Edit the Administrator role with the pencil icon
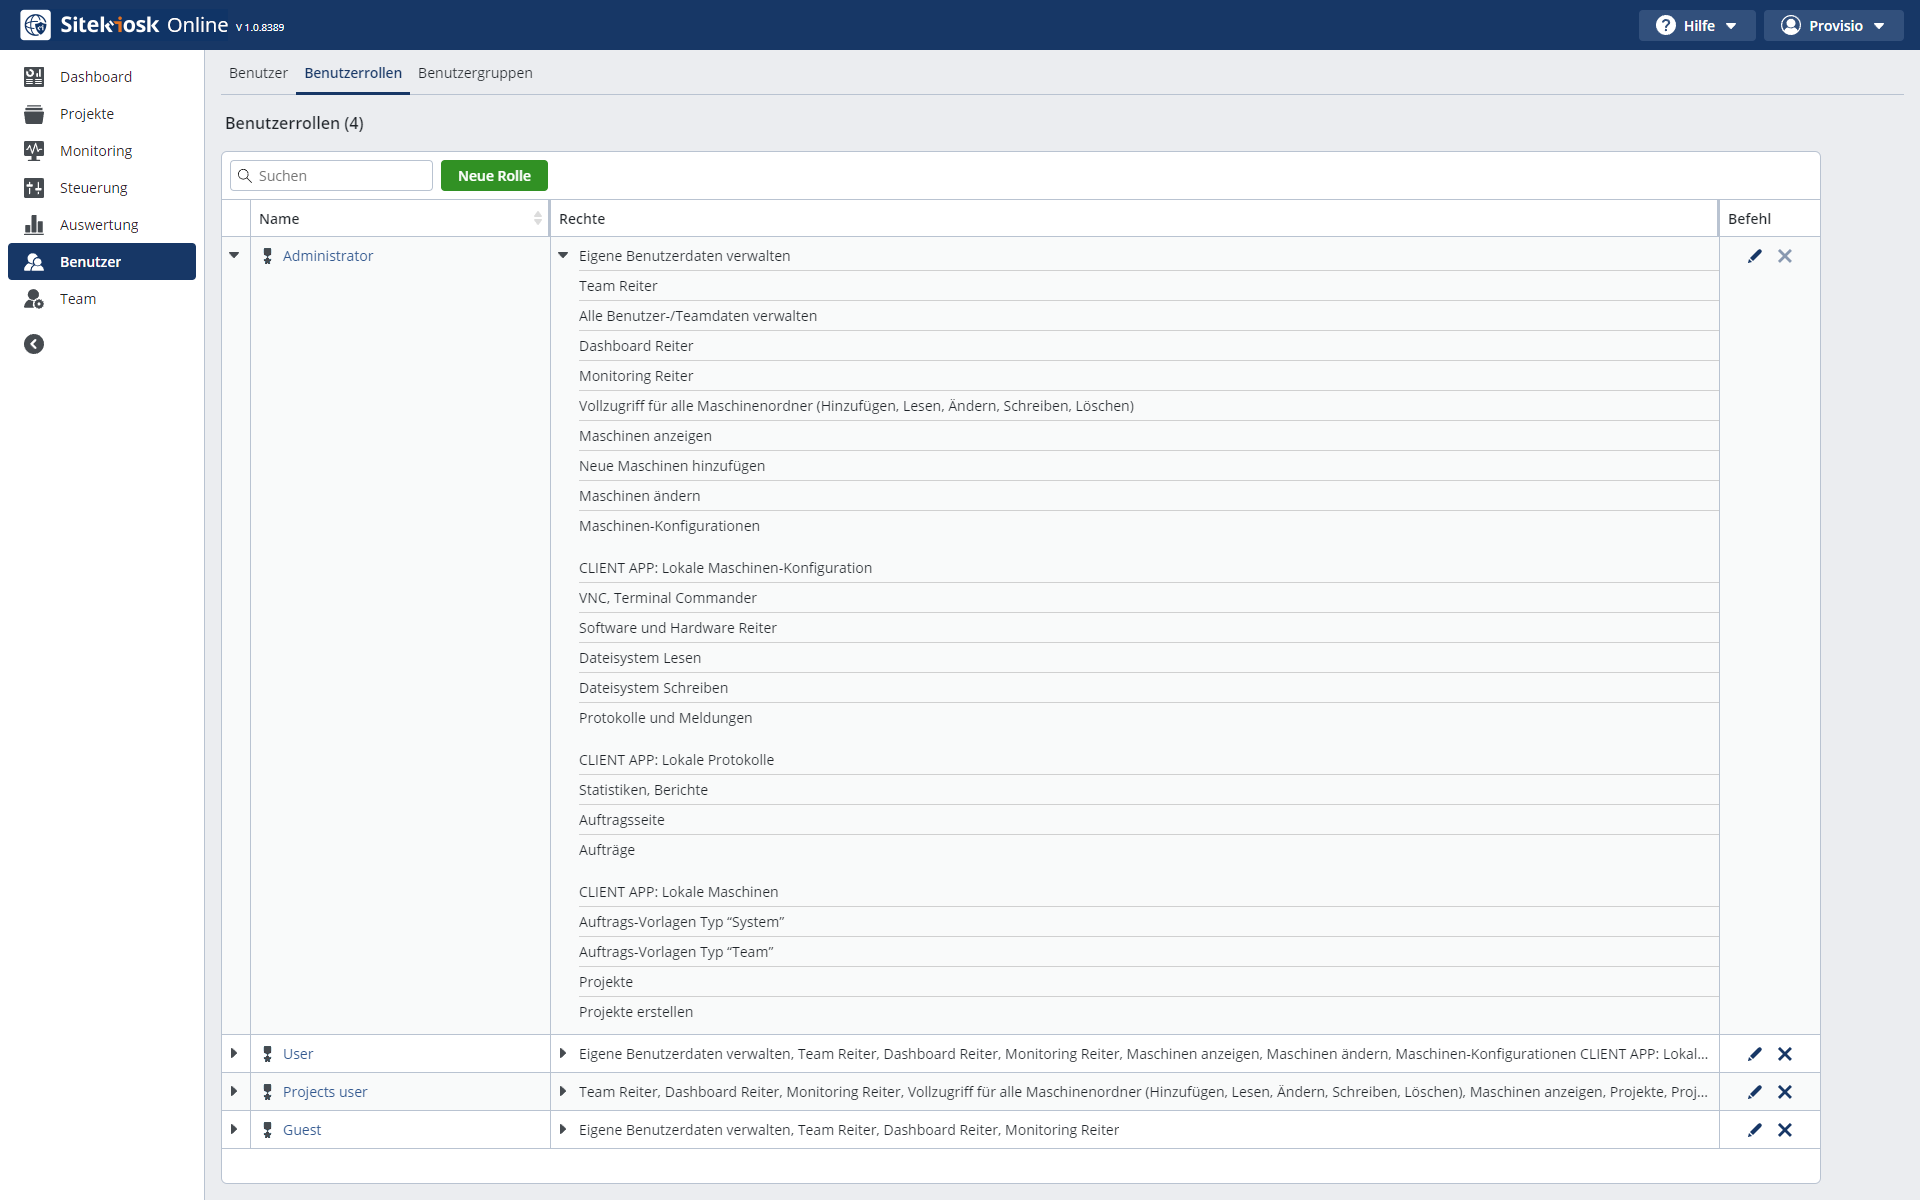 pos(1754,256)
